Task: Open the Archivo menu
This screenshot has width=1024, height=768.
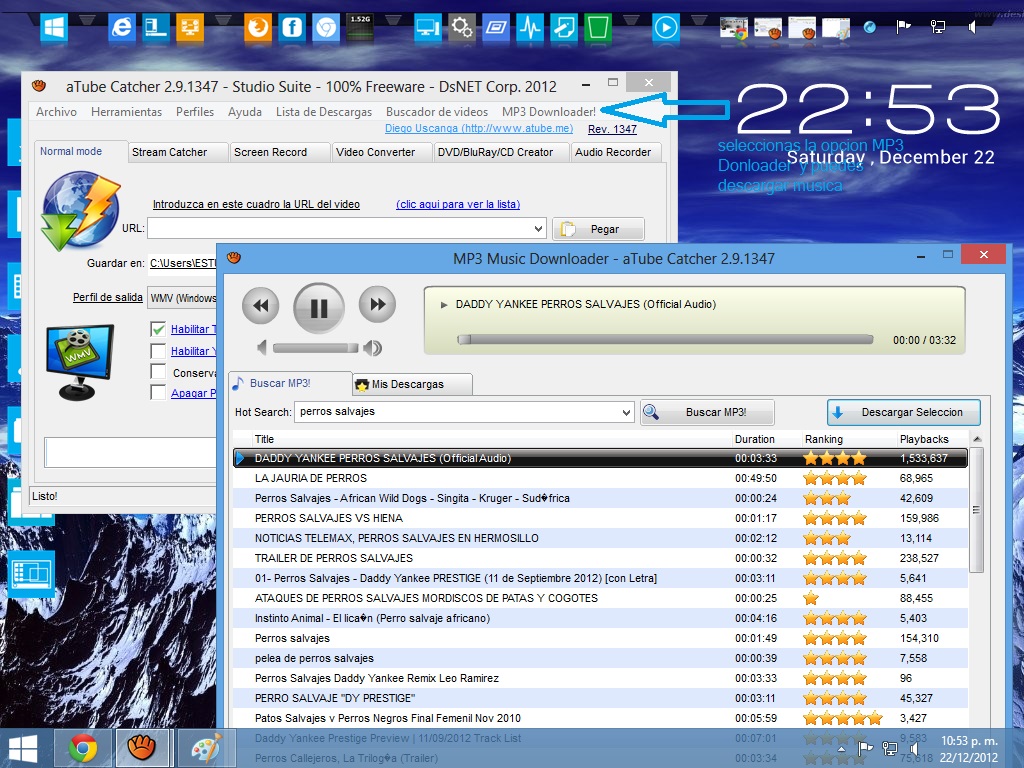Action: [56, 112]
